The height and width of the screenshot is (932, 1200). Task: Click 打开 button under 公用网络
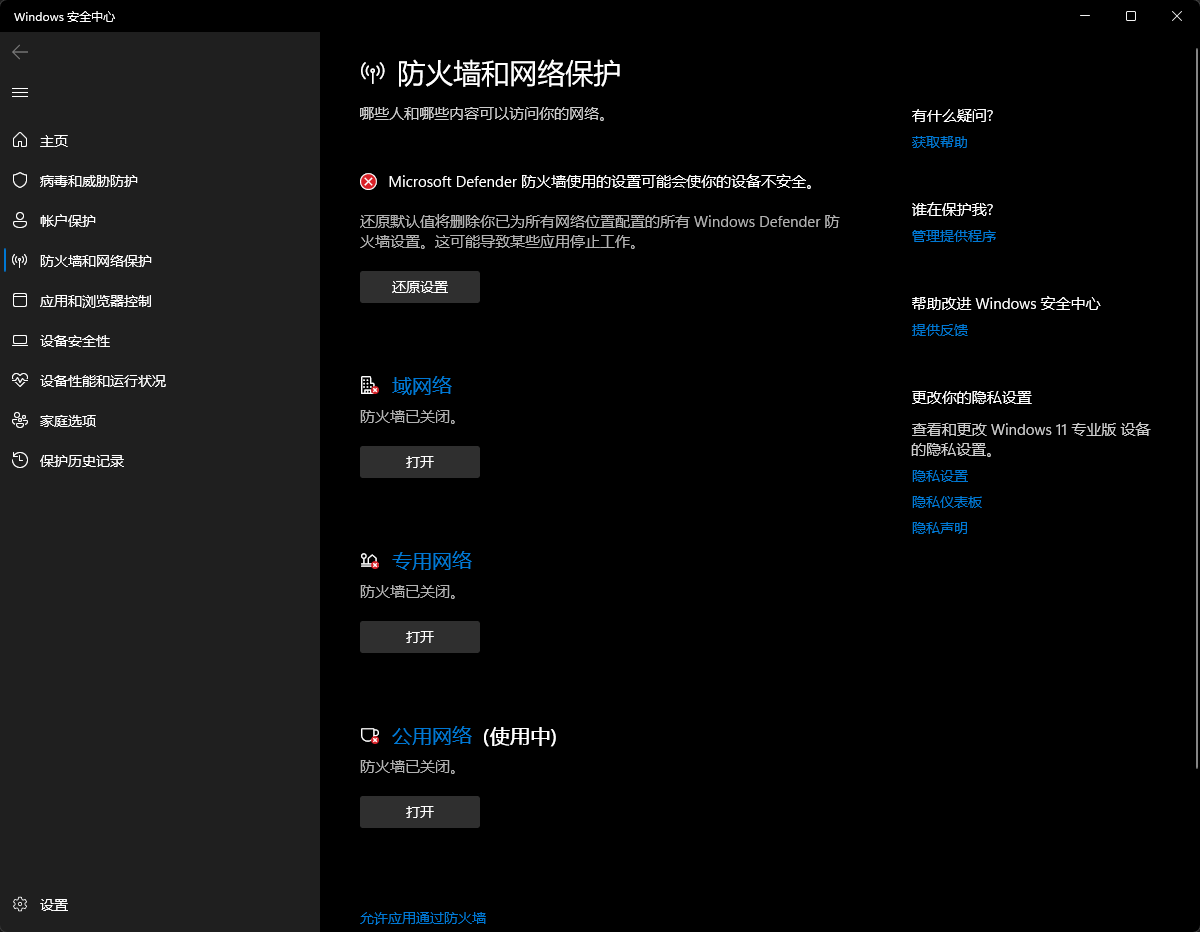point(420,812)
